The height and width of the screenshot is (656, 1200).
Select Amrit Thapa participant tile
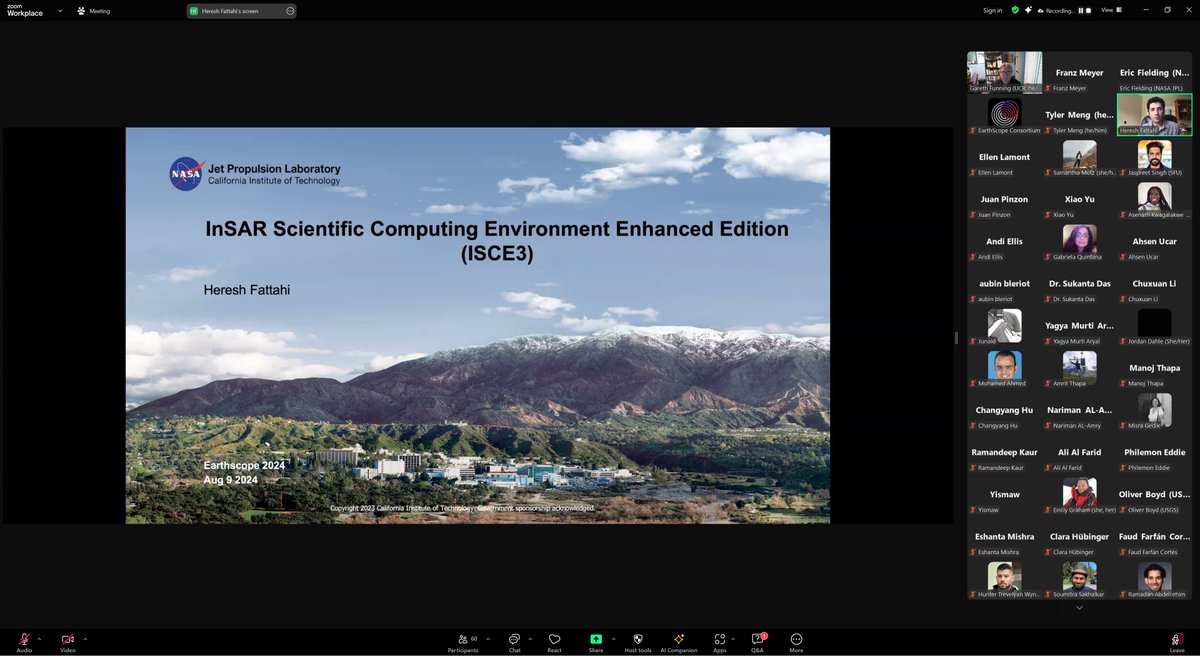click(x=1079, y=368)
